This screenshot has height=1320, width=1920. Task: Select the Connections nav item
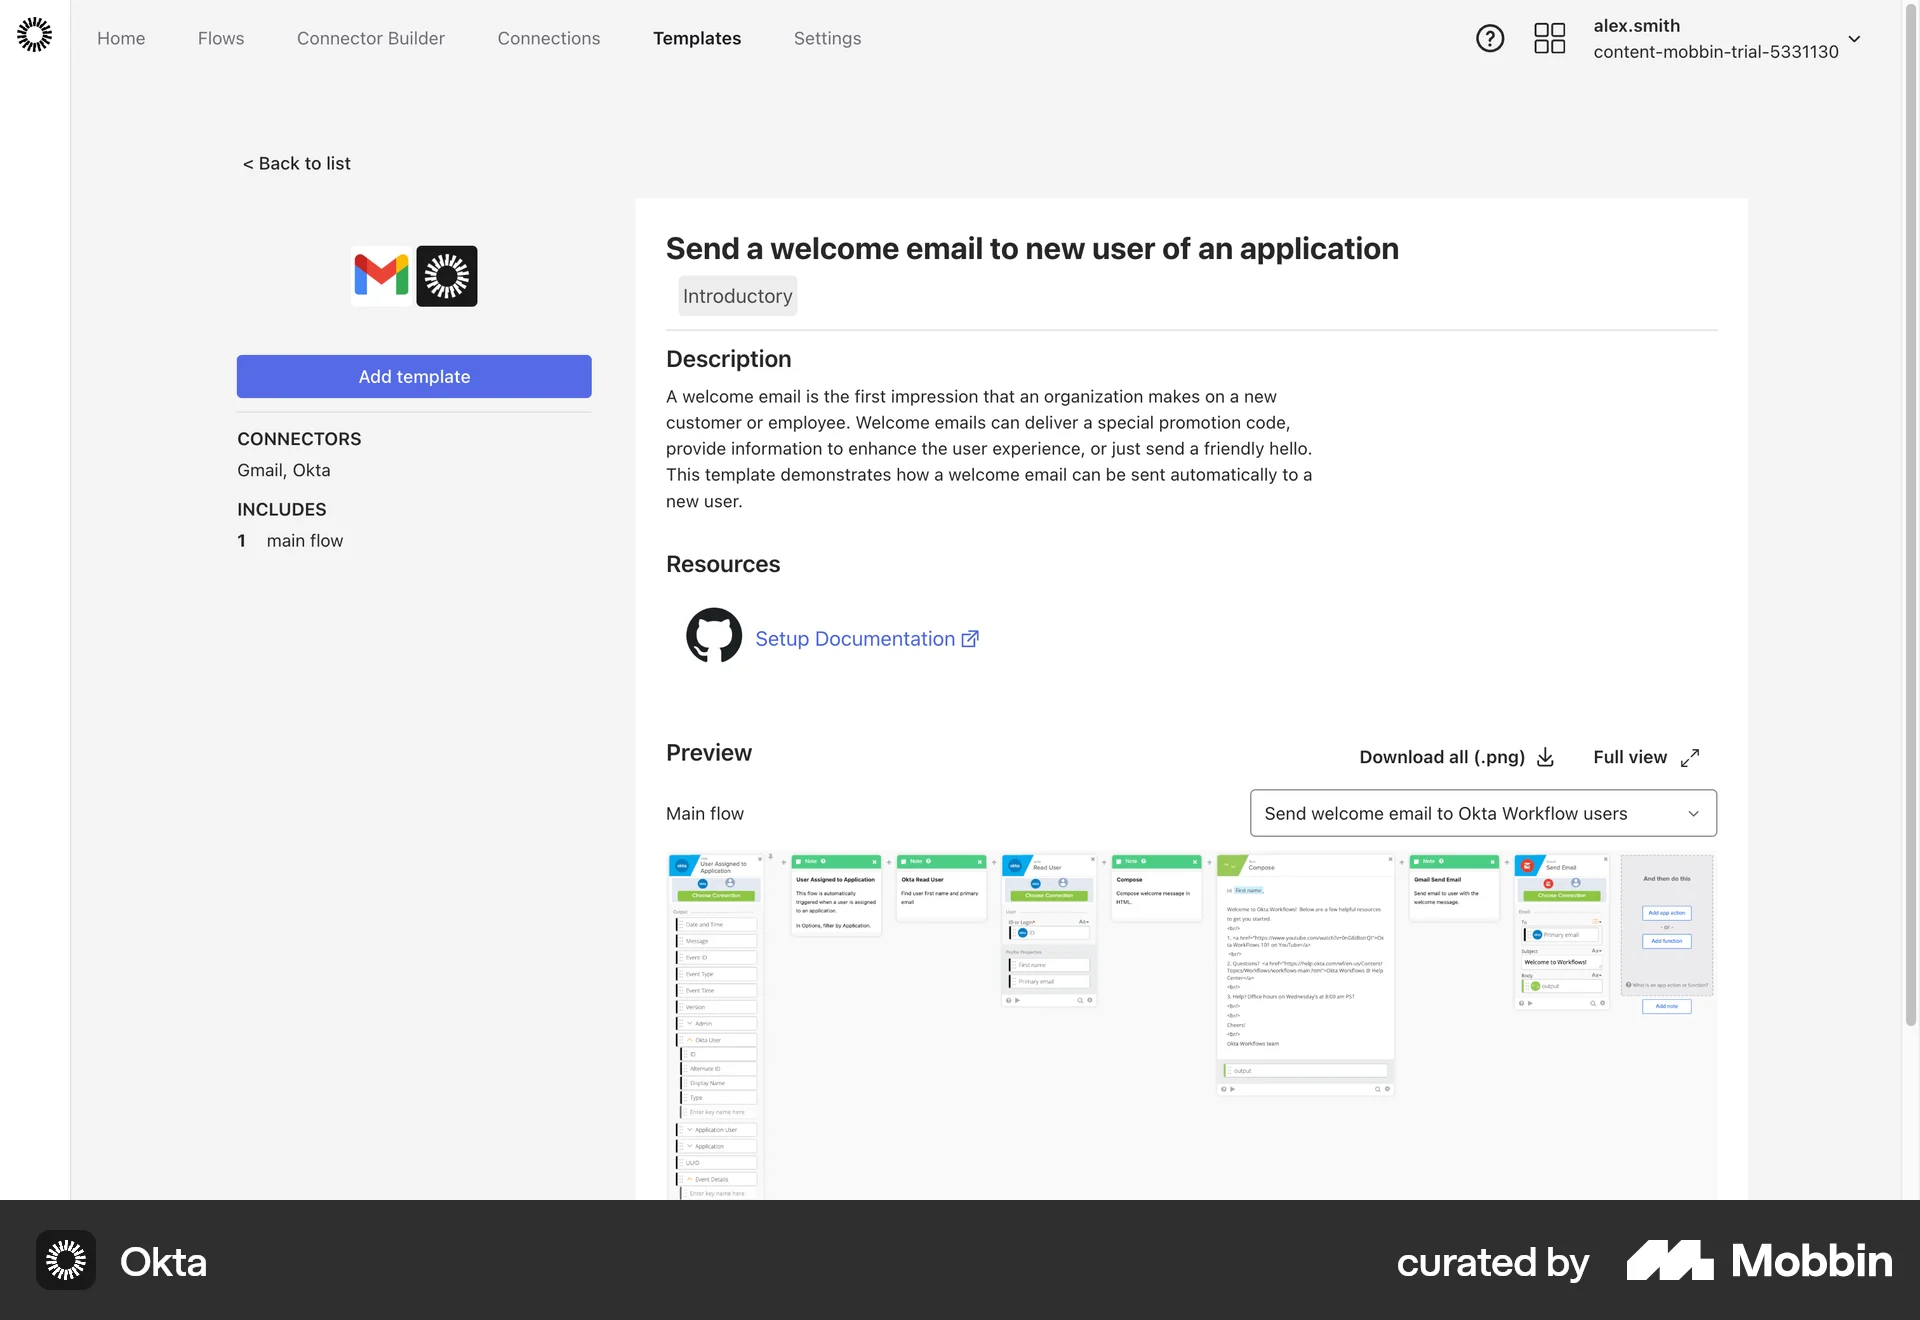click(548, 38)
